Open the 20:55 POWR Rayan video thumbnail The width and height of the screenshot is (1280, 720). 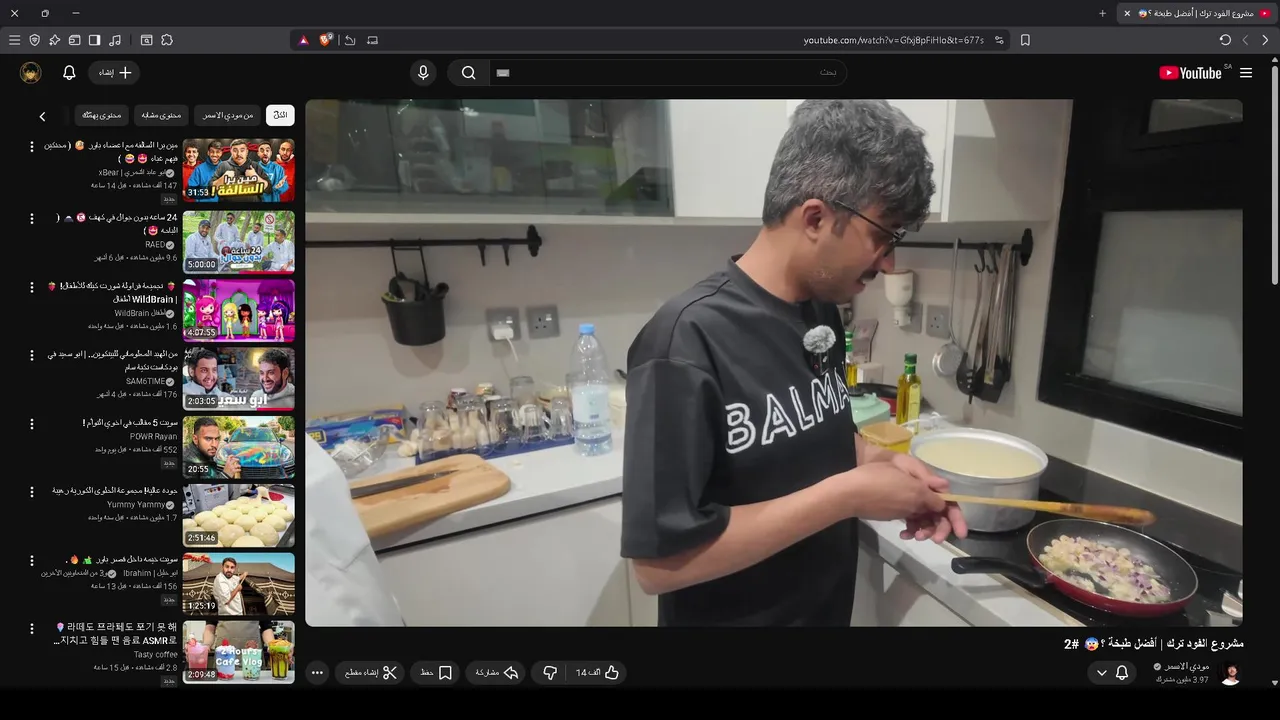(239, 447)
